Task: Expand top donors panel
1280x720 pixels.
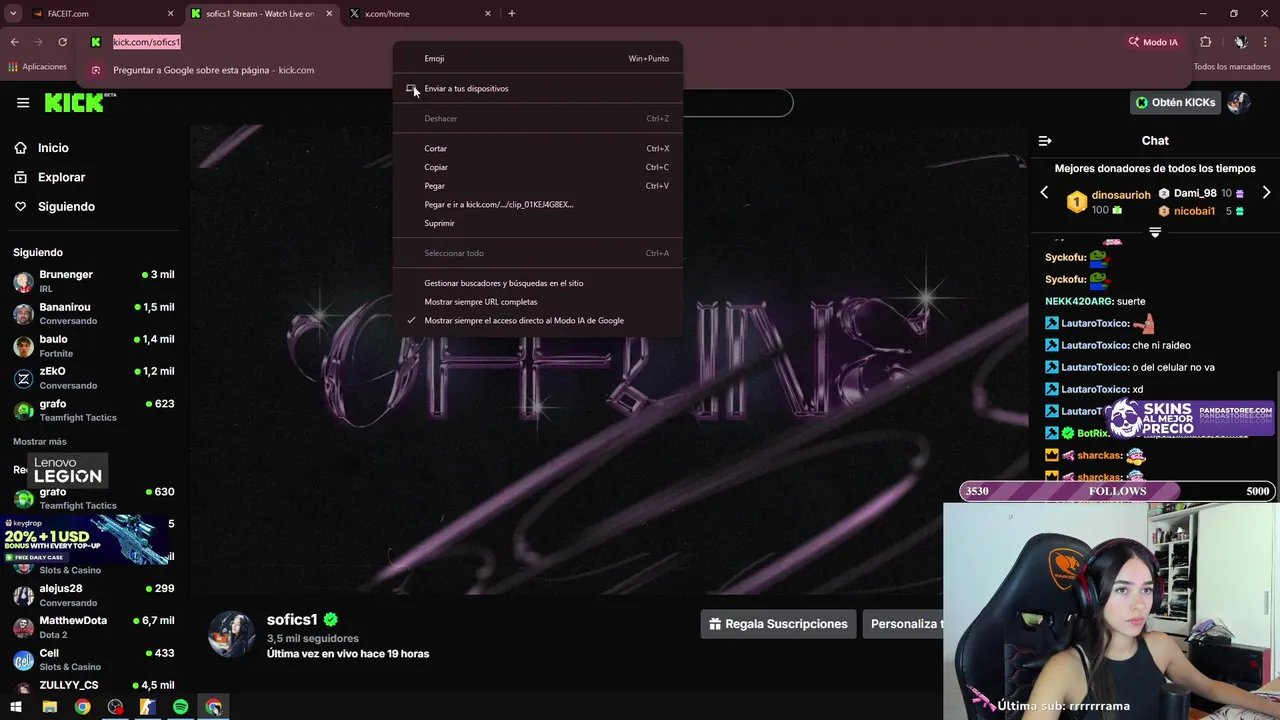Action: click(1155, 232)
